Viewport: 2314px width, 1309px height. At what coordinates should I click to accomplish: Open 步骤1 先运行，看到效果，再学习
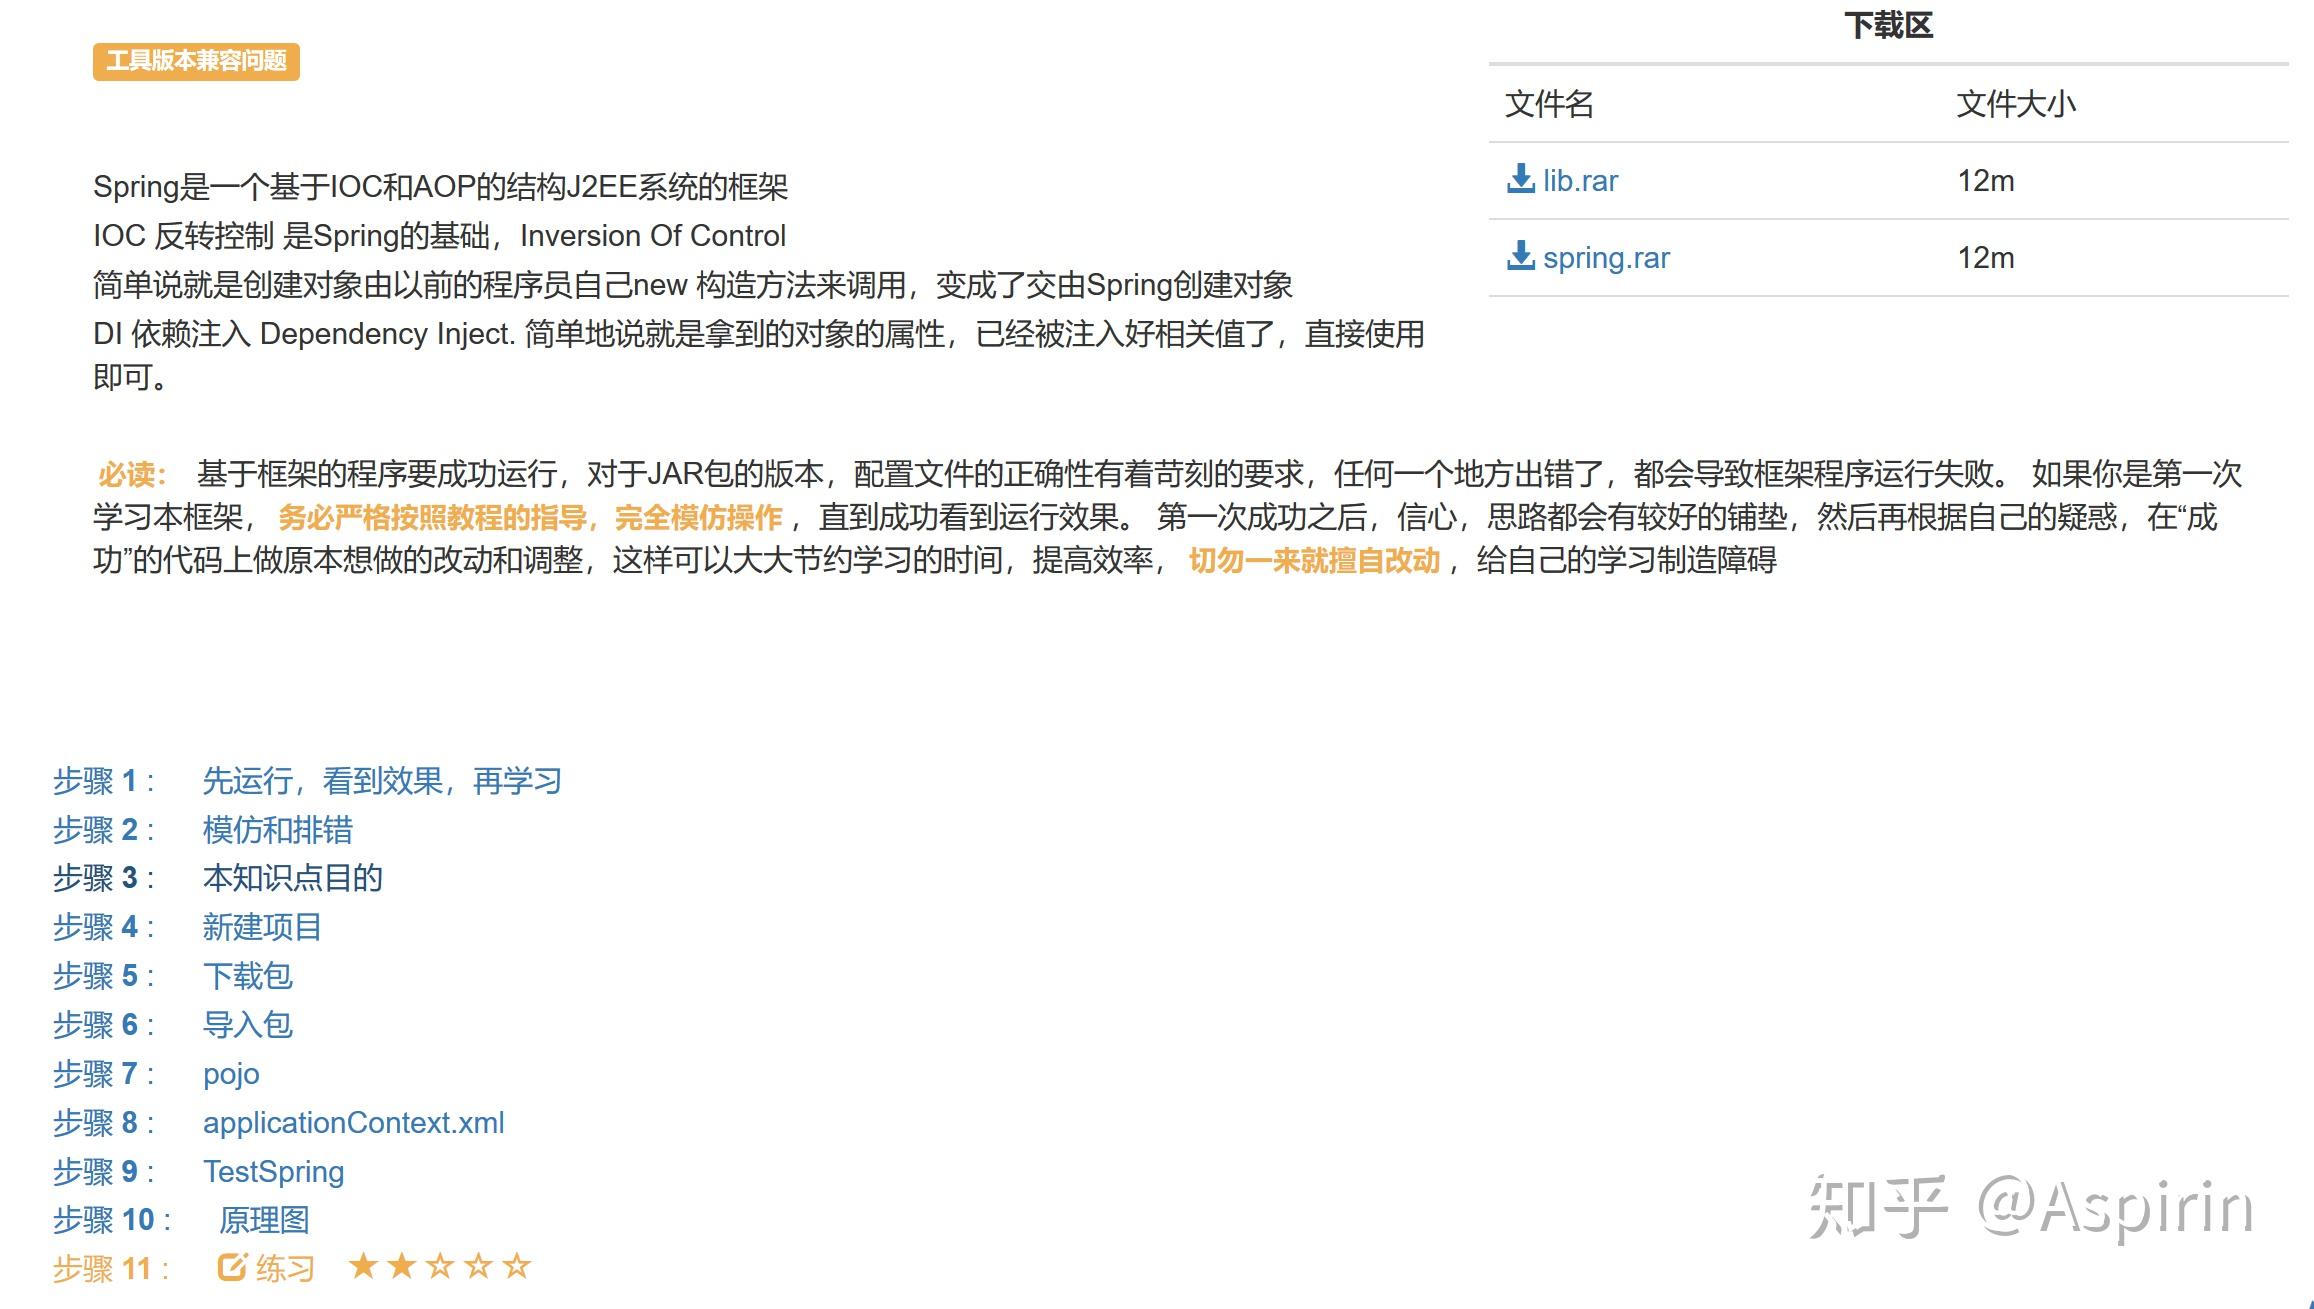[382, 780]
